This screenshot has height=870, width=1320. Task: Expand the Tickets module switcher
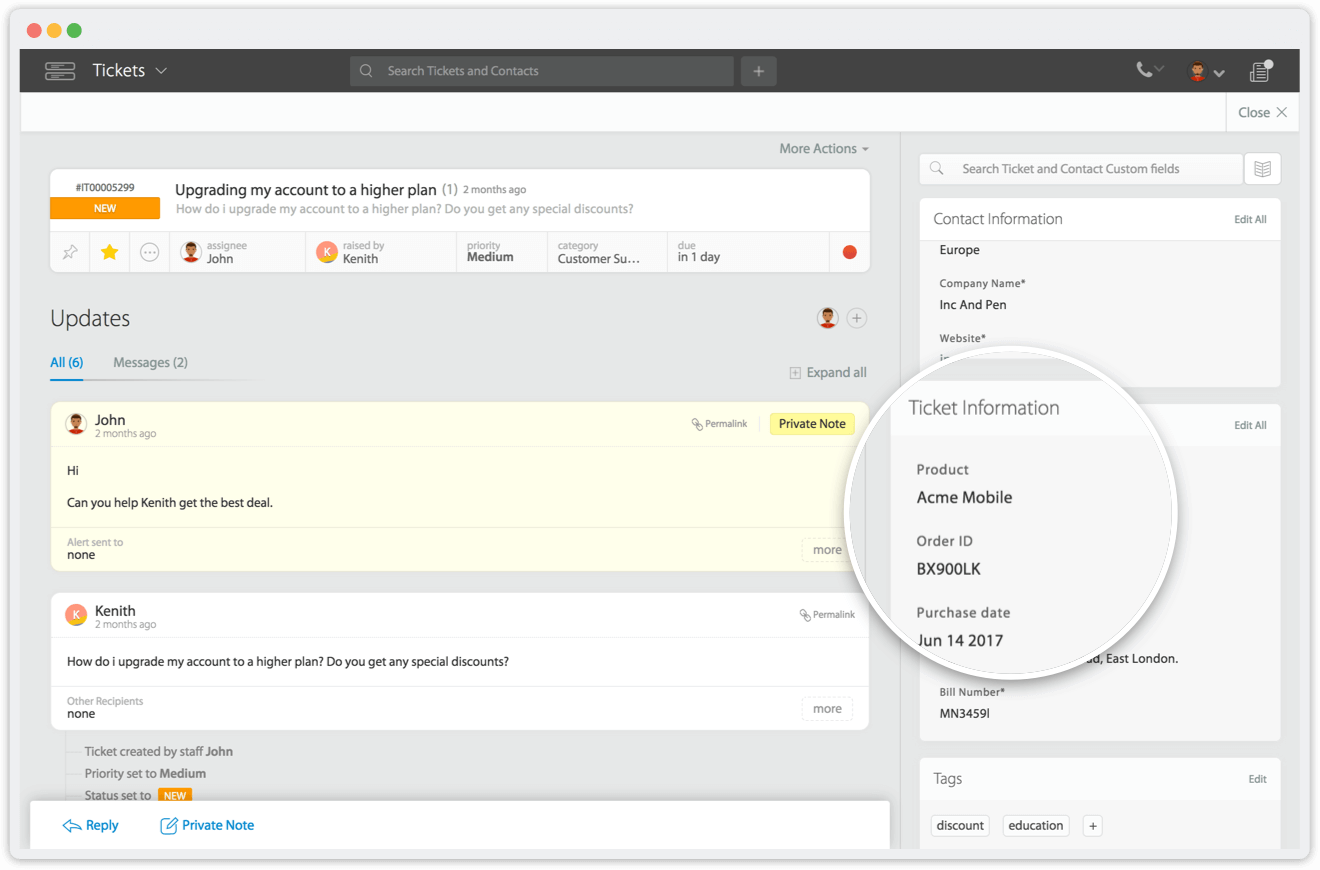pyautogui.click(x=130, y=70)
